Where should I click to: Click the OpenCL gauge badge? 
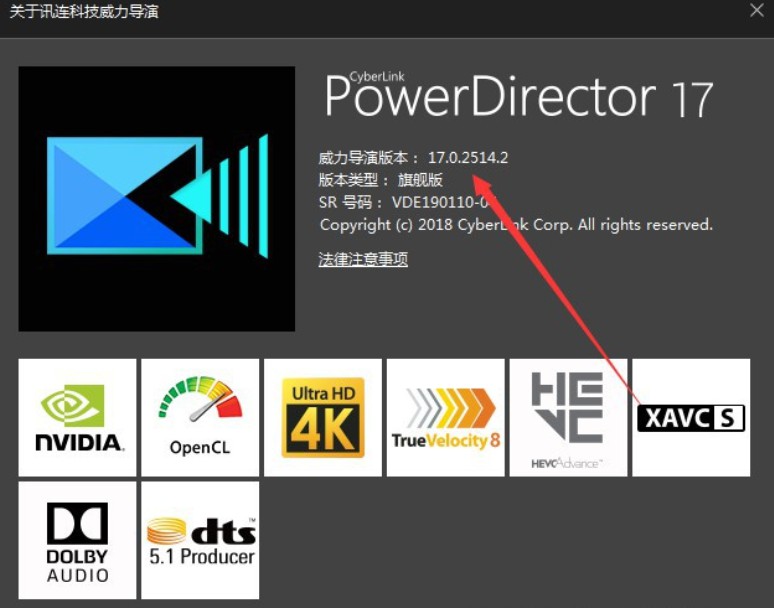coord(200,418)
